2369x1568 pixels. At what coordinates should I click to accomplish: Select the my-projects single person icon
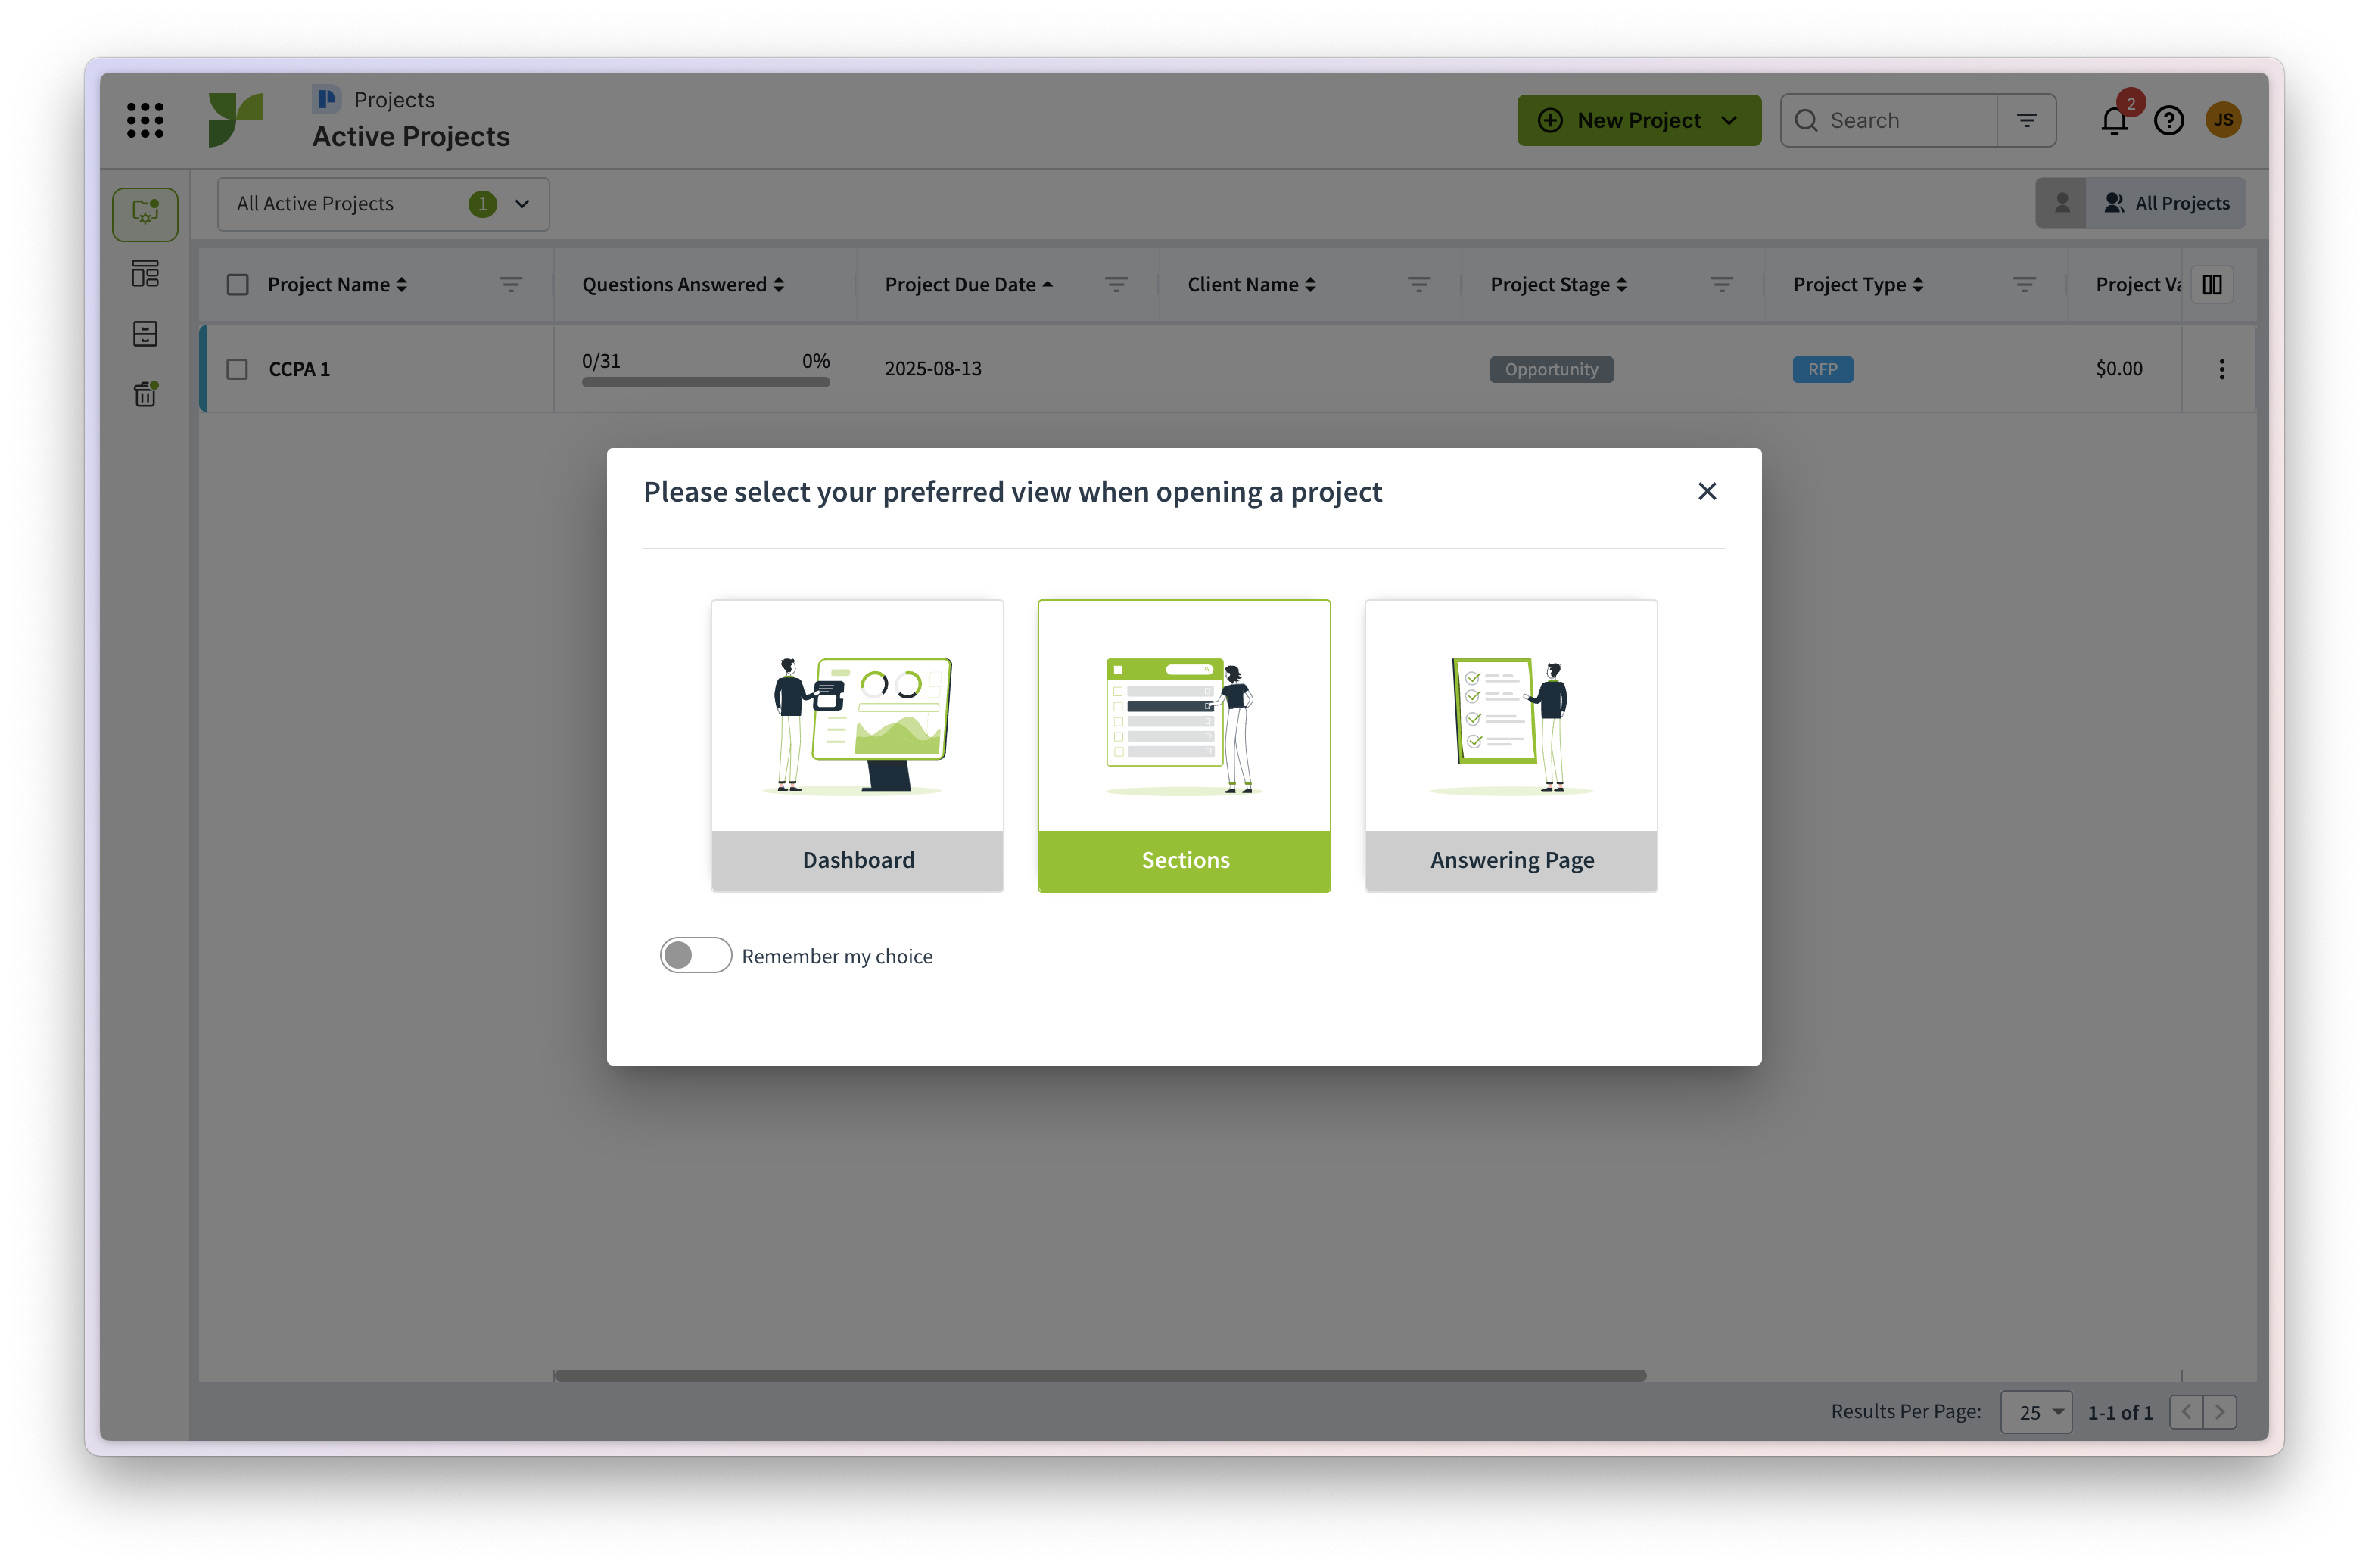2061,203
